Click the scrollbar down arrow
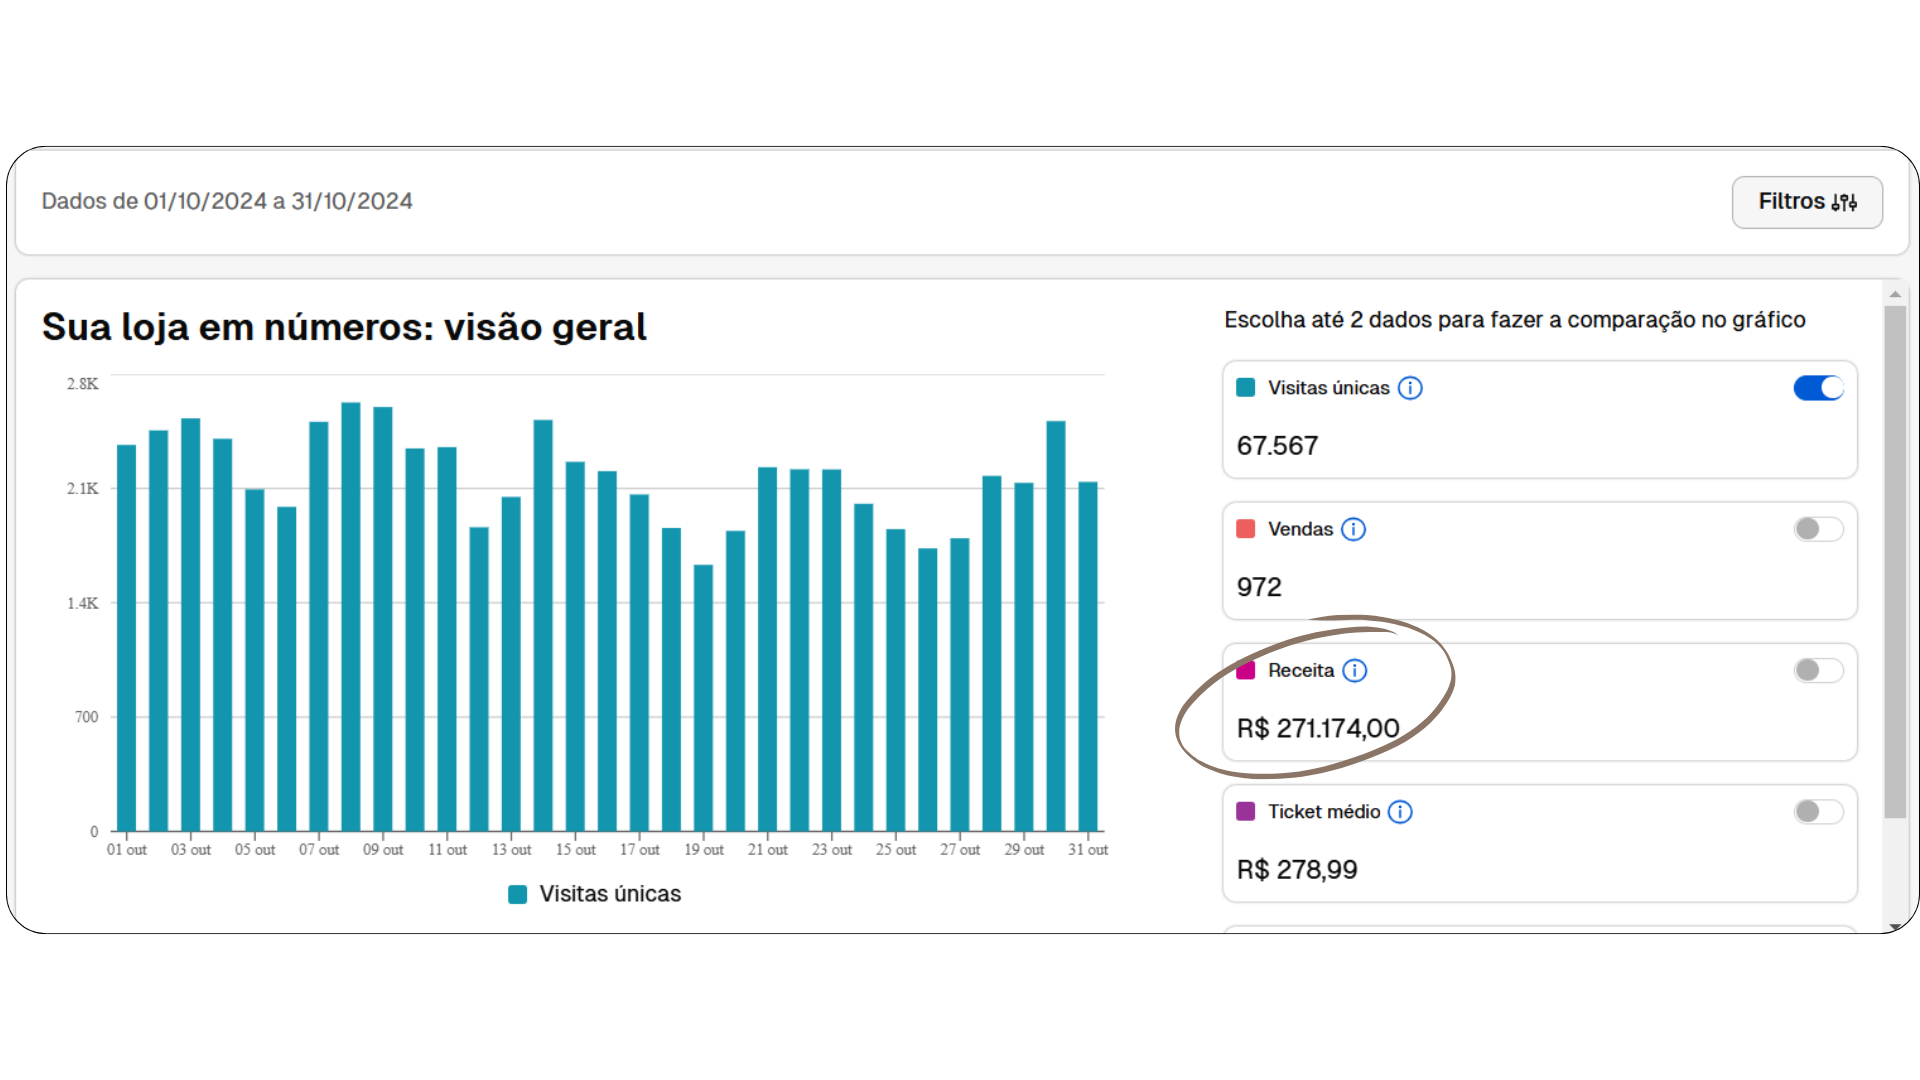This screenshot has width=1920, height=1080. coord(1895,927)
